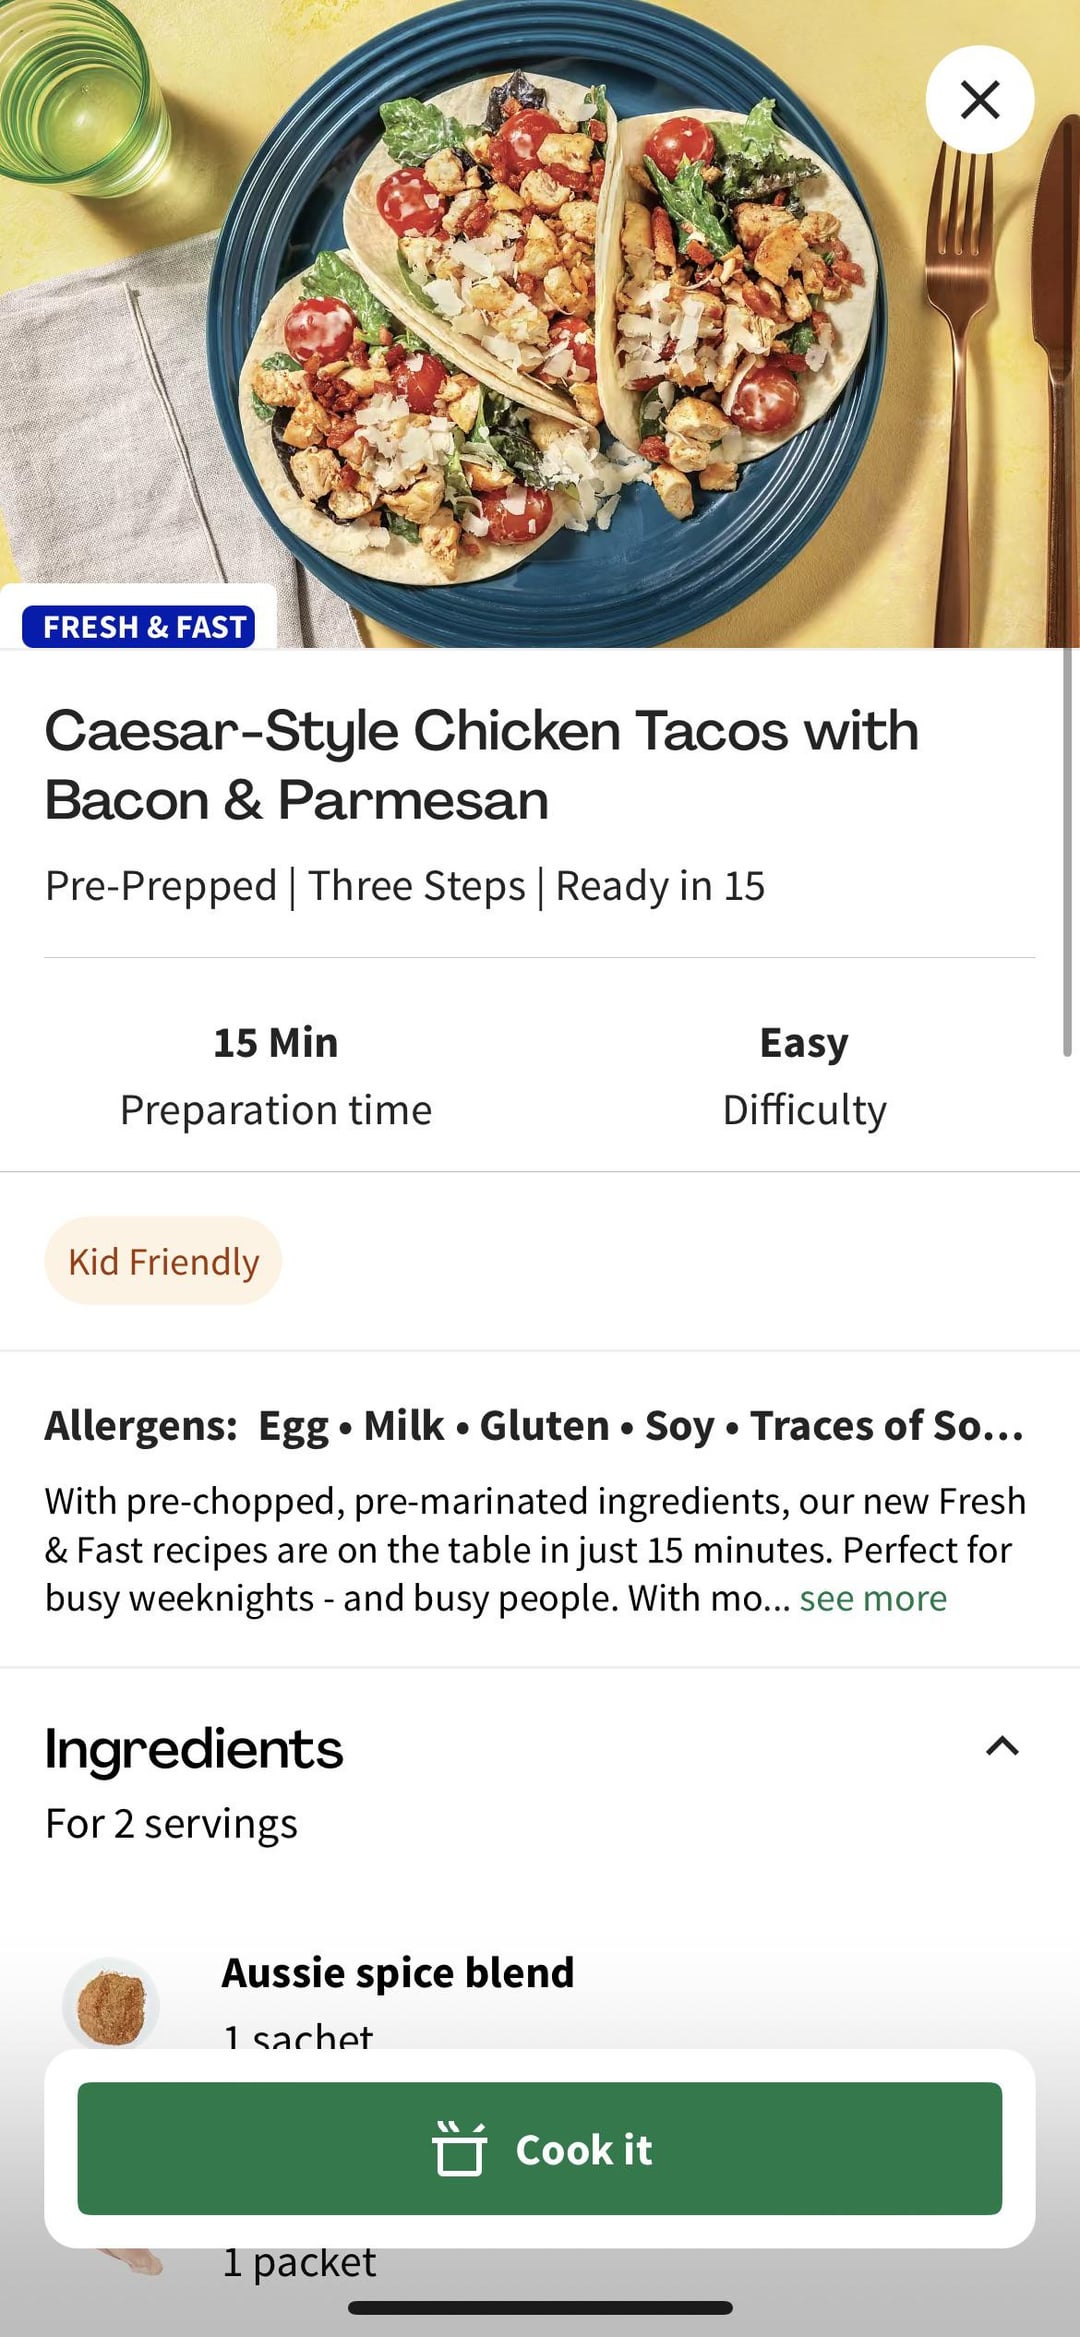Image resolution: width=1080 pixels, height=2337 pixels.
Task: Click 'For 2 servings' text
Action: pos(171,1824)
